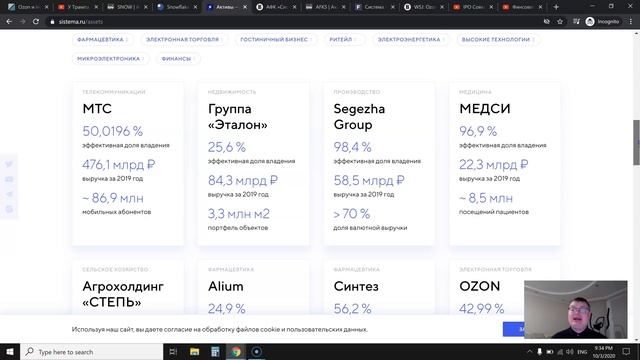Open the notification center icon
Image resolution: width=640 pixels, height=360 pixels.
tap(626, 351)
